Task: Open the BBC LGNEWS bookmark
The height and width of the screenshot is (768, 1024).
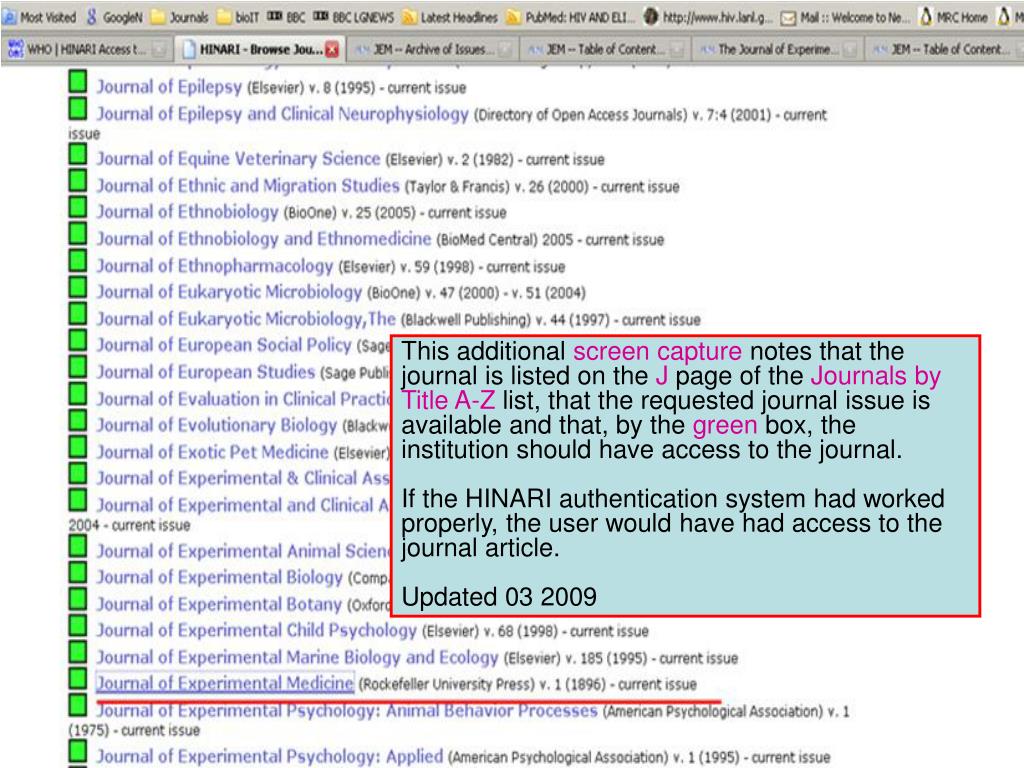Action: [353, 17]
